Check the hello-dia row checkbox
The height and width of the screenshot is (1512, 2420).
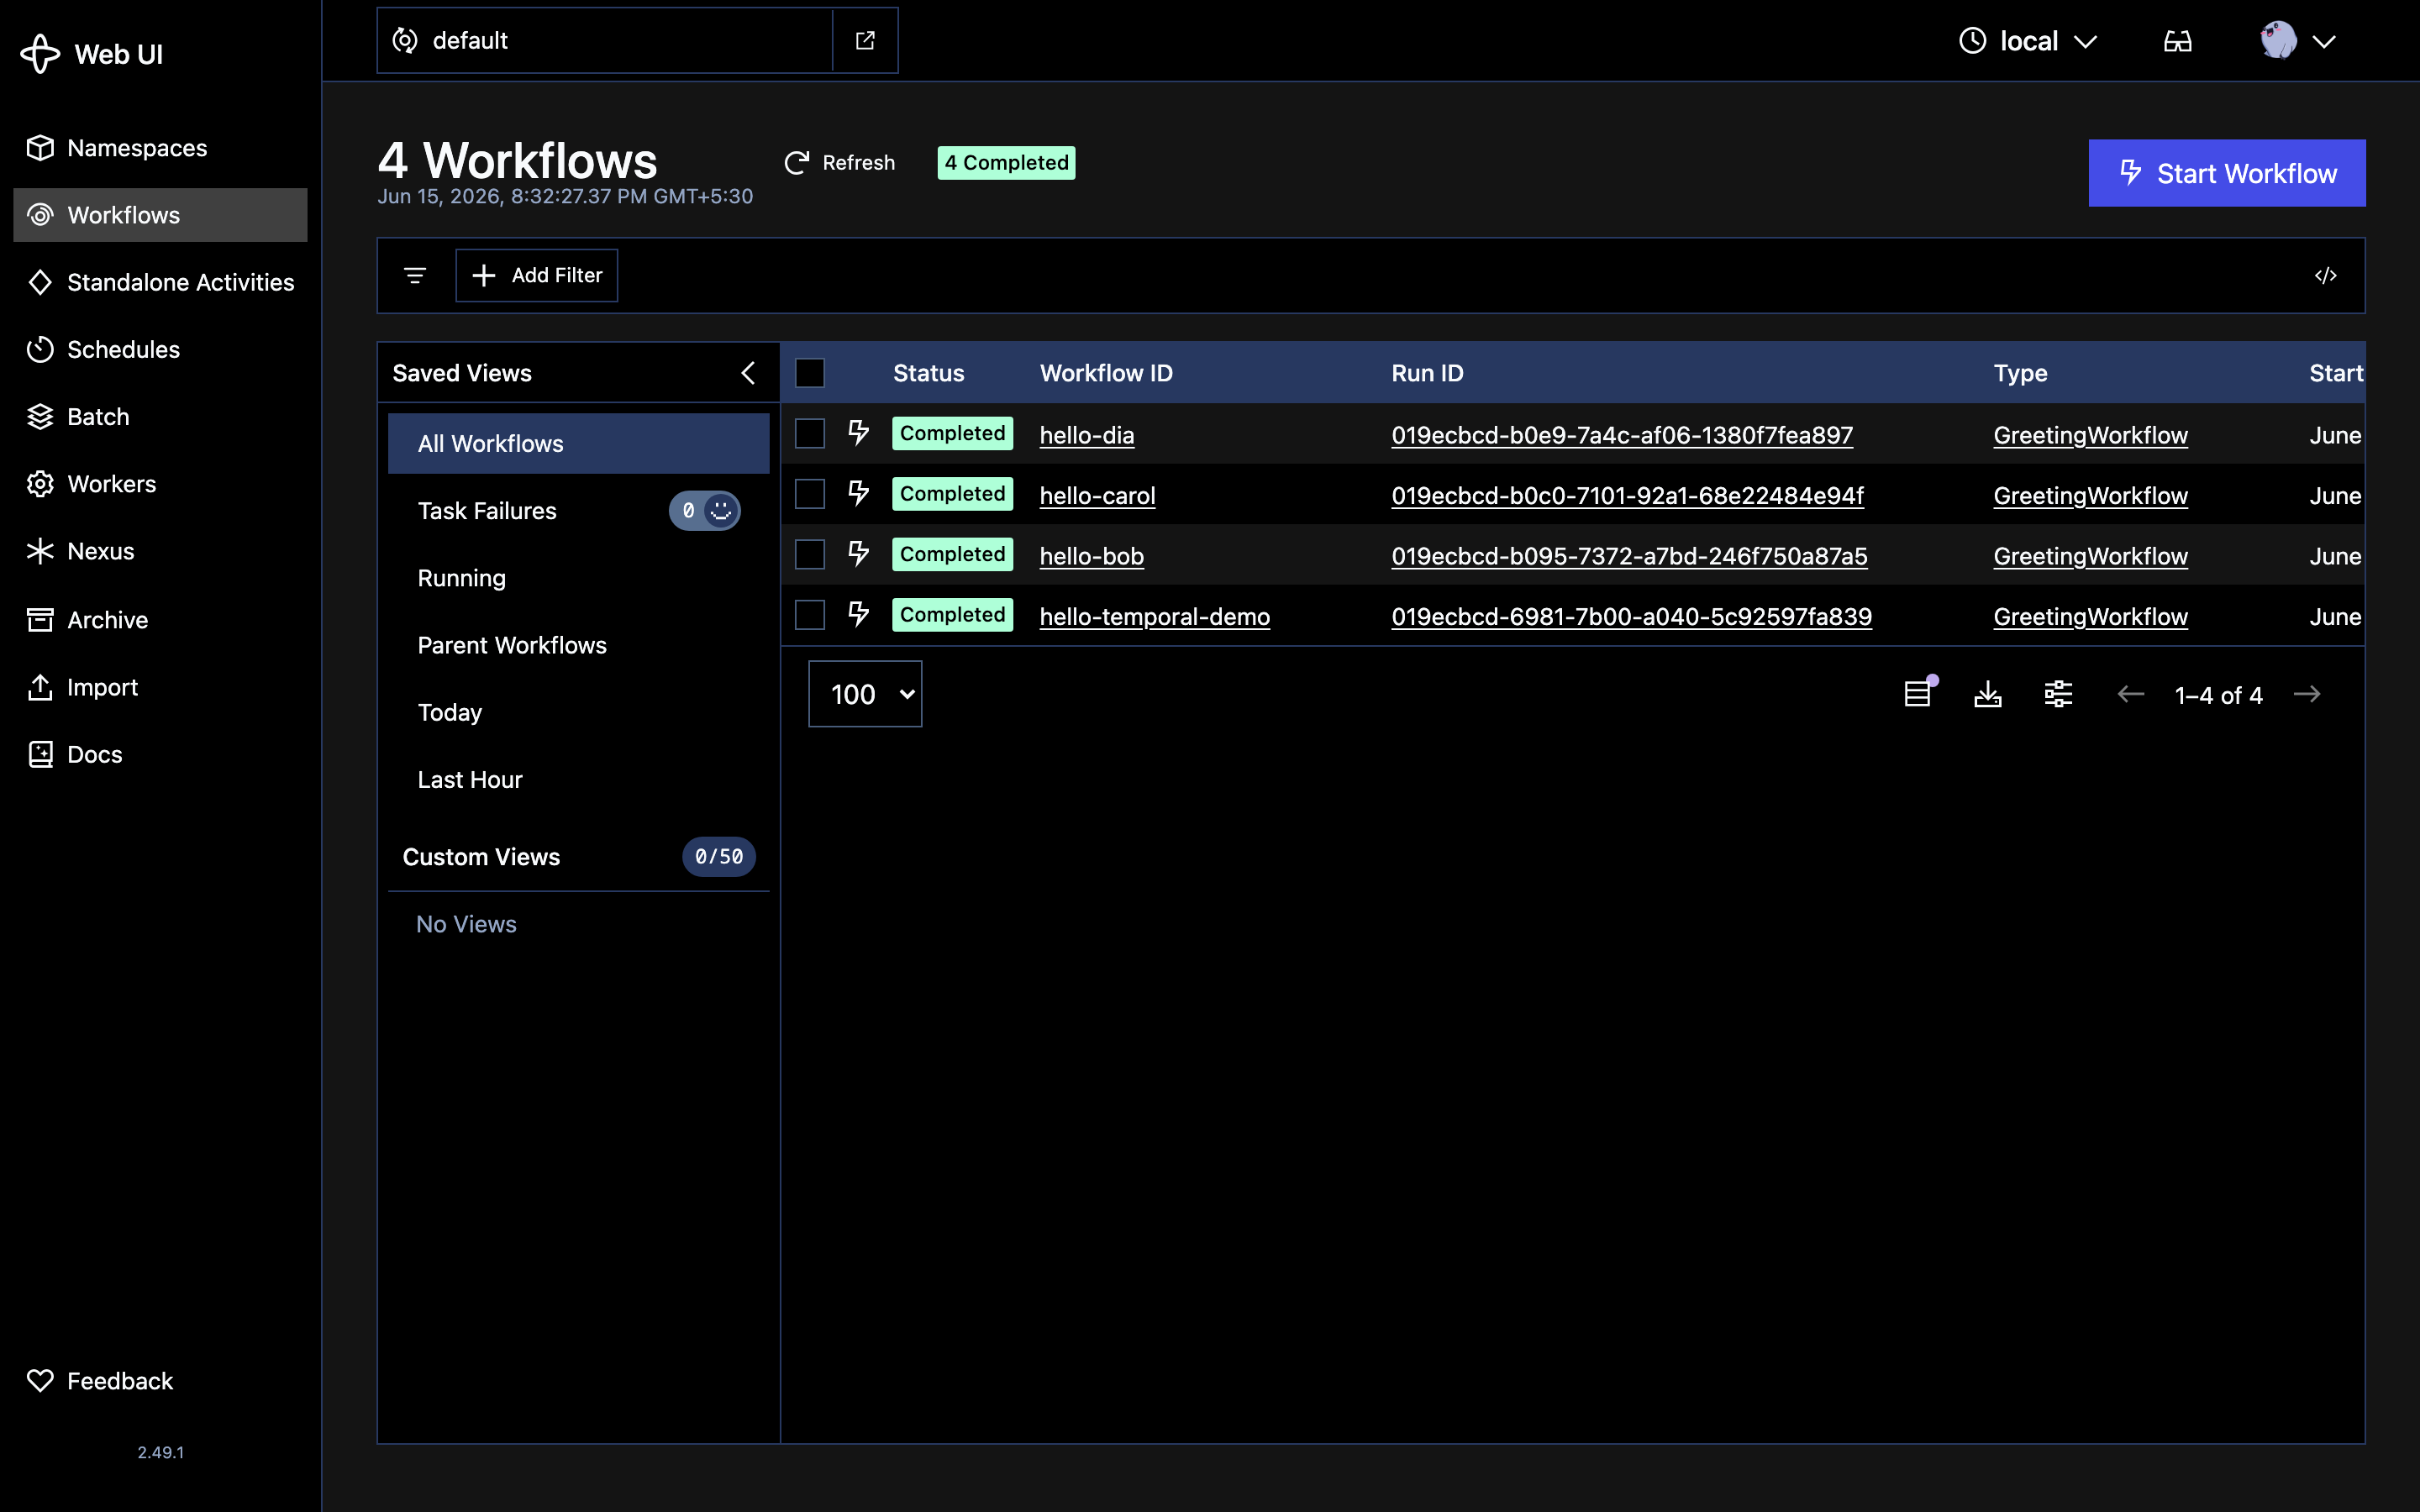(x=810, y=434)
